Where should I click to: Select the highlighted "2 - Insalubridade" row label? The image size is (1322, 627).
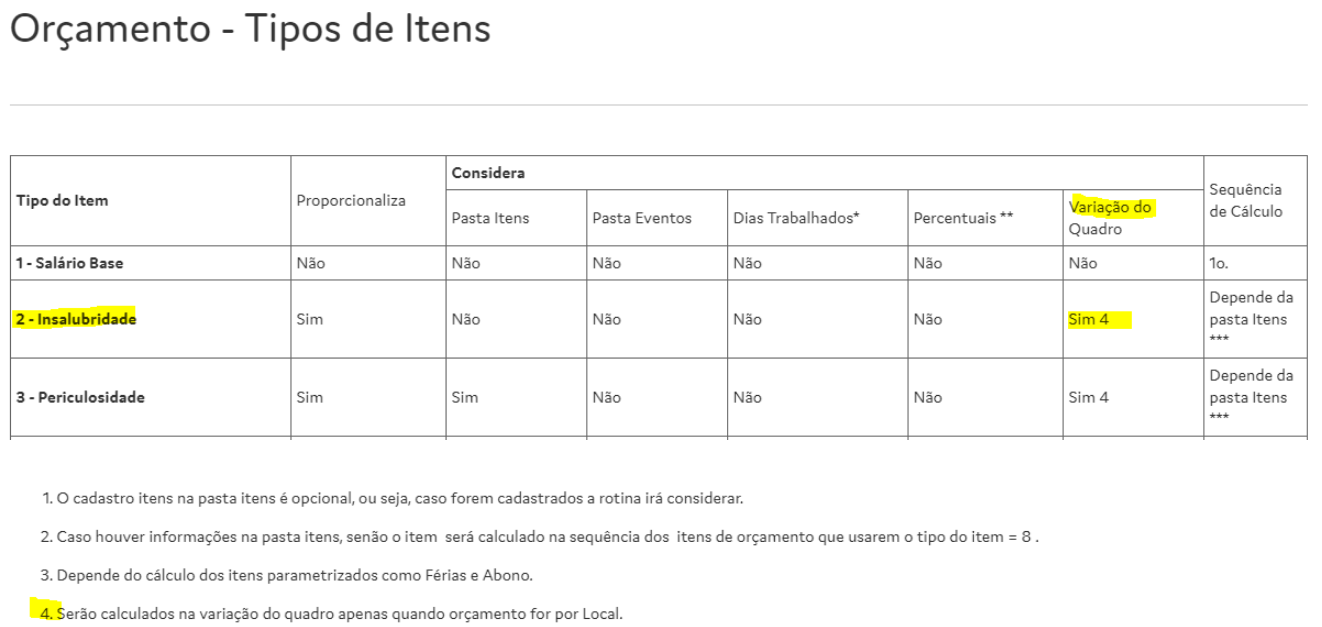click(76, 320)
